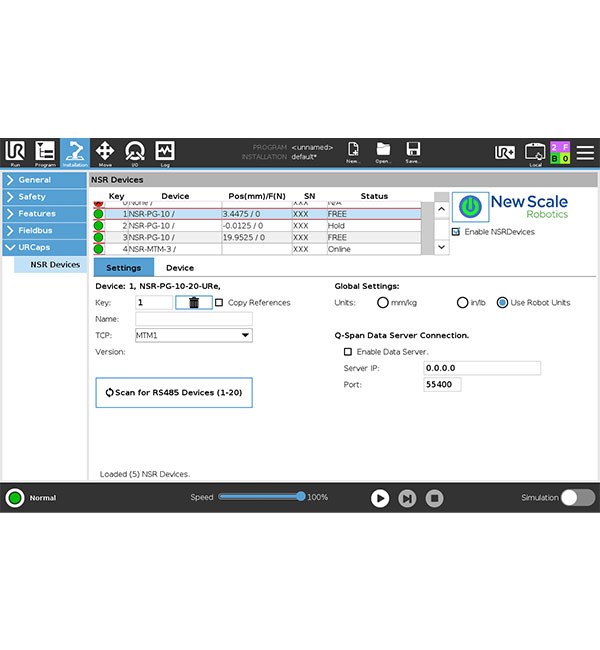Open the Log tab icon

point(165,153)
